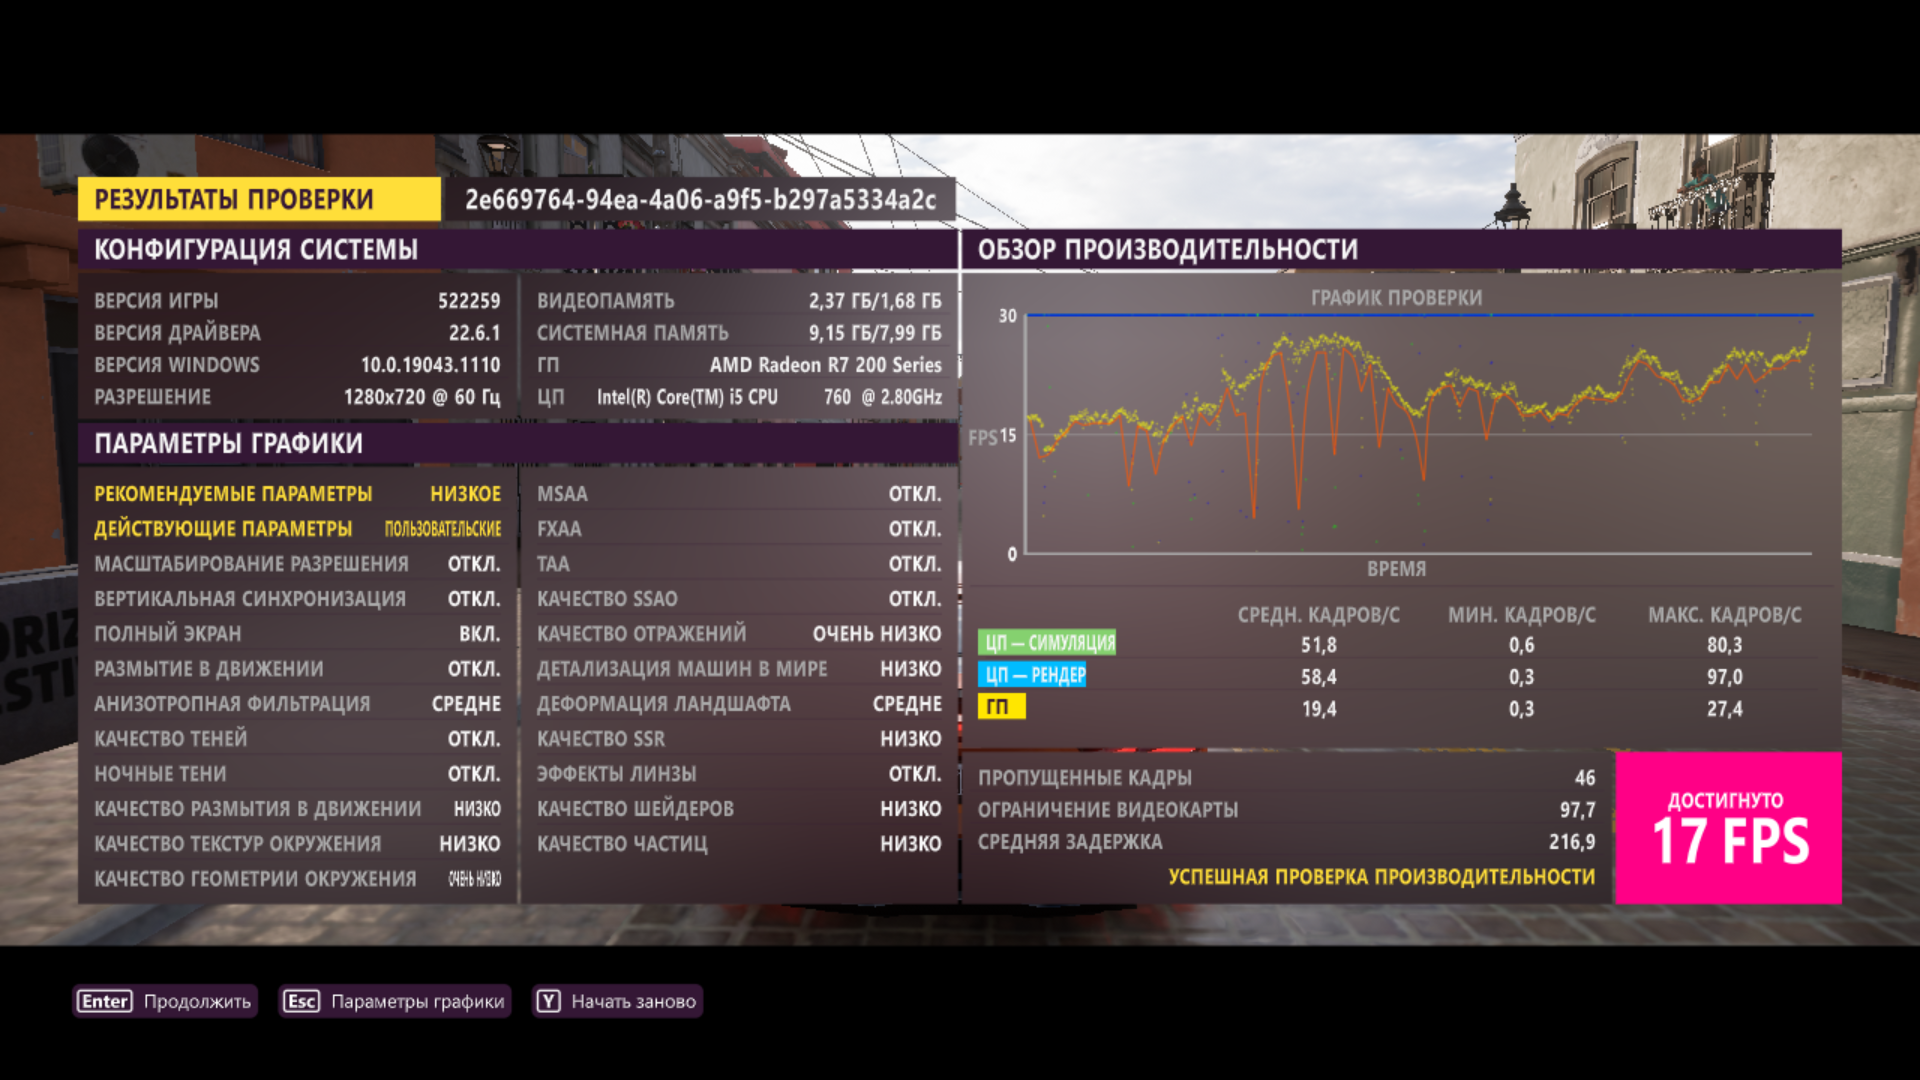
Task: Click the benchmark ID string 2e669764
Action: point(700,199)
